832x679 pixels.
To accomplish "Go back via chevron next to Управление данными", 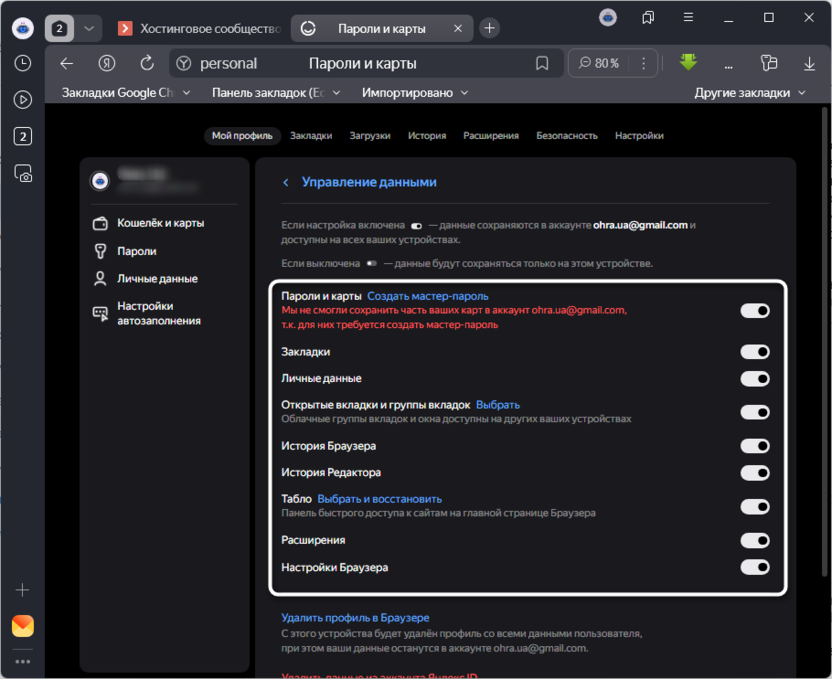I will coord(285,182).
